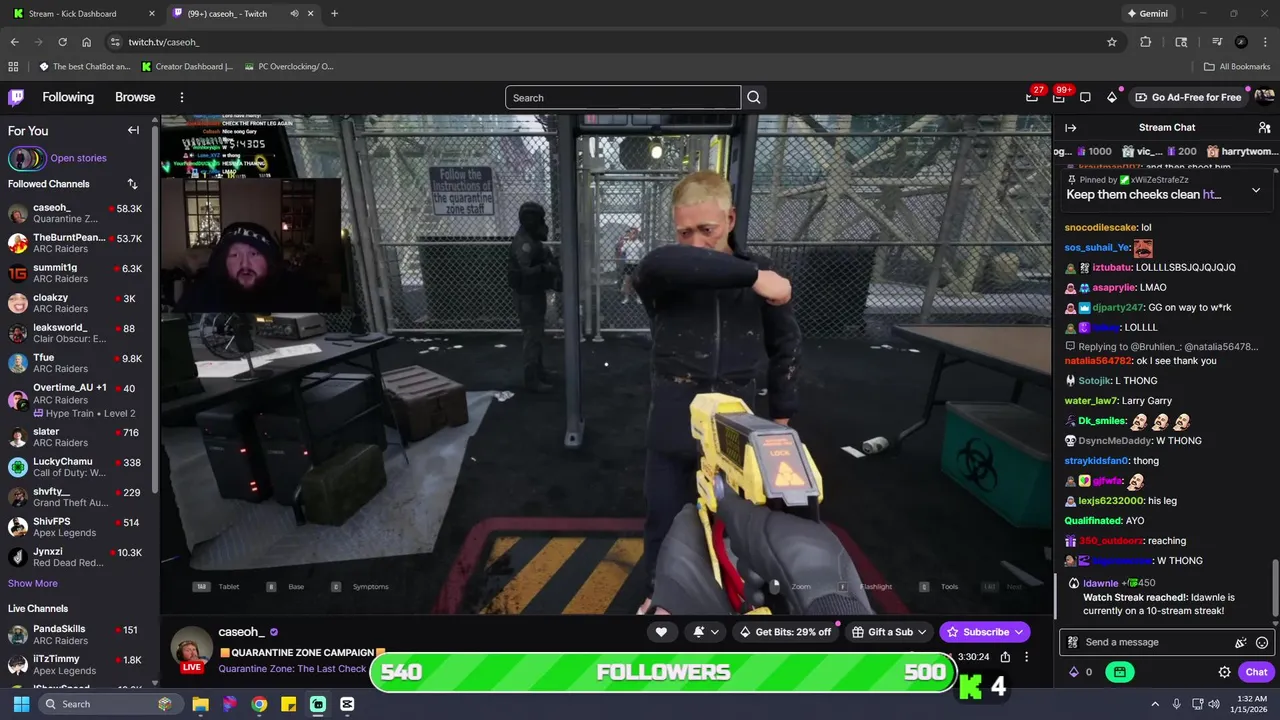Open Chrome media controls icon
1280x720 pixels.
[x=1217, y=42]
